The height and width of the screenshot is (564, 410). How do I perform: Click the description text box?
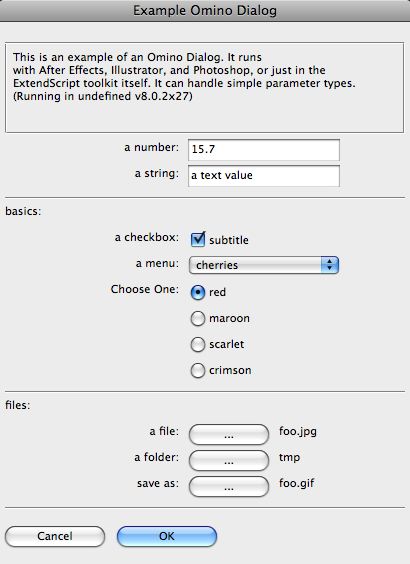204,87
